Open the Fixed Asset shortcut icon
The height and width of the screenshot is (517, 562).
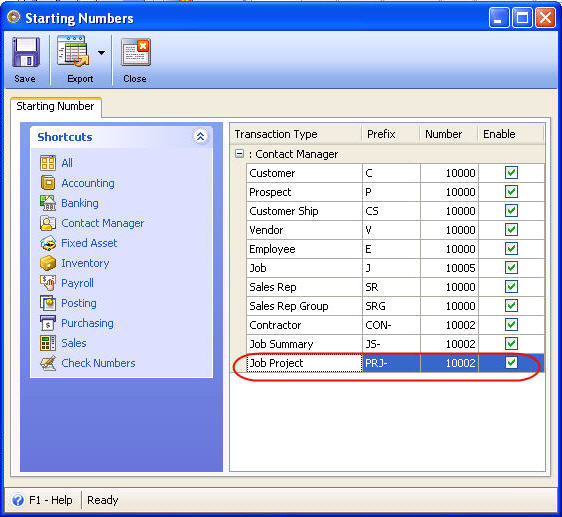pos(48,243)
